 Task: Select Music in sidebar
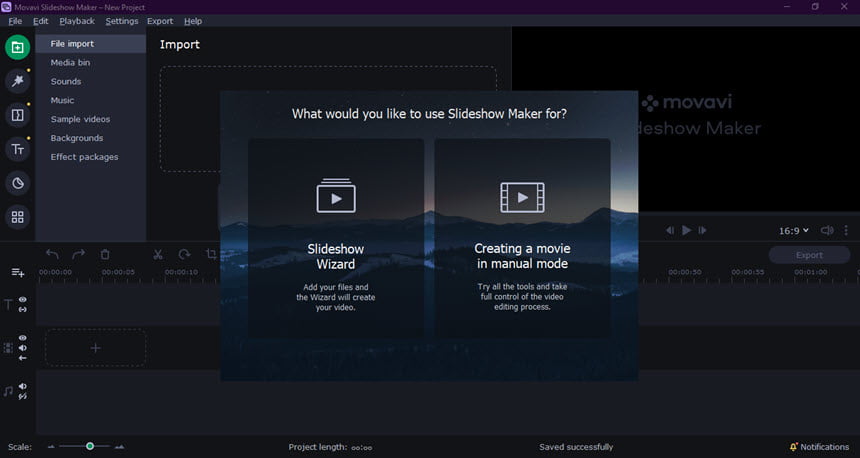click(91, 100)
